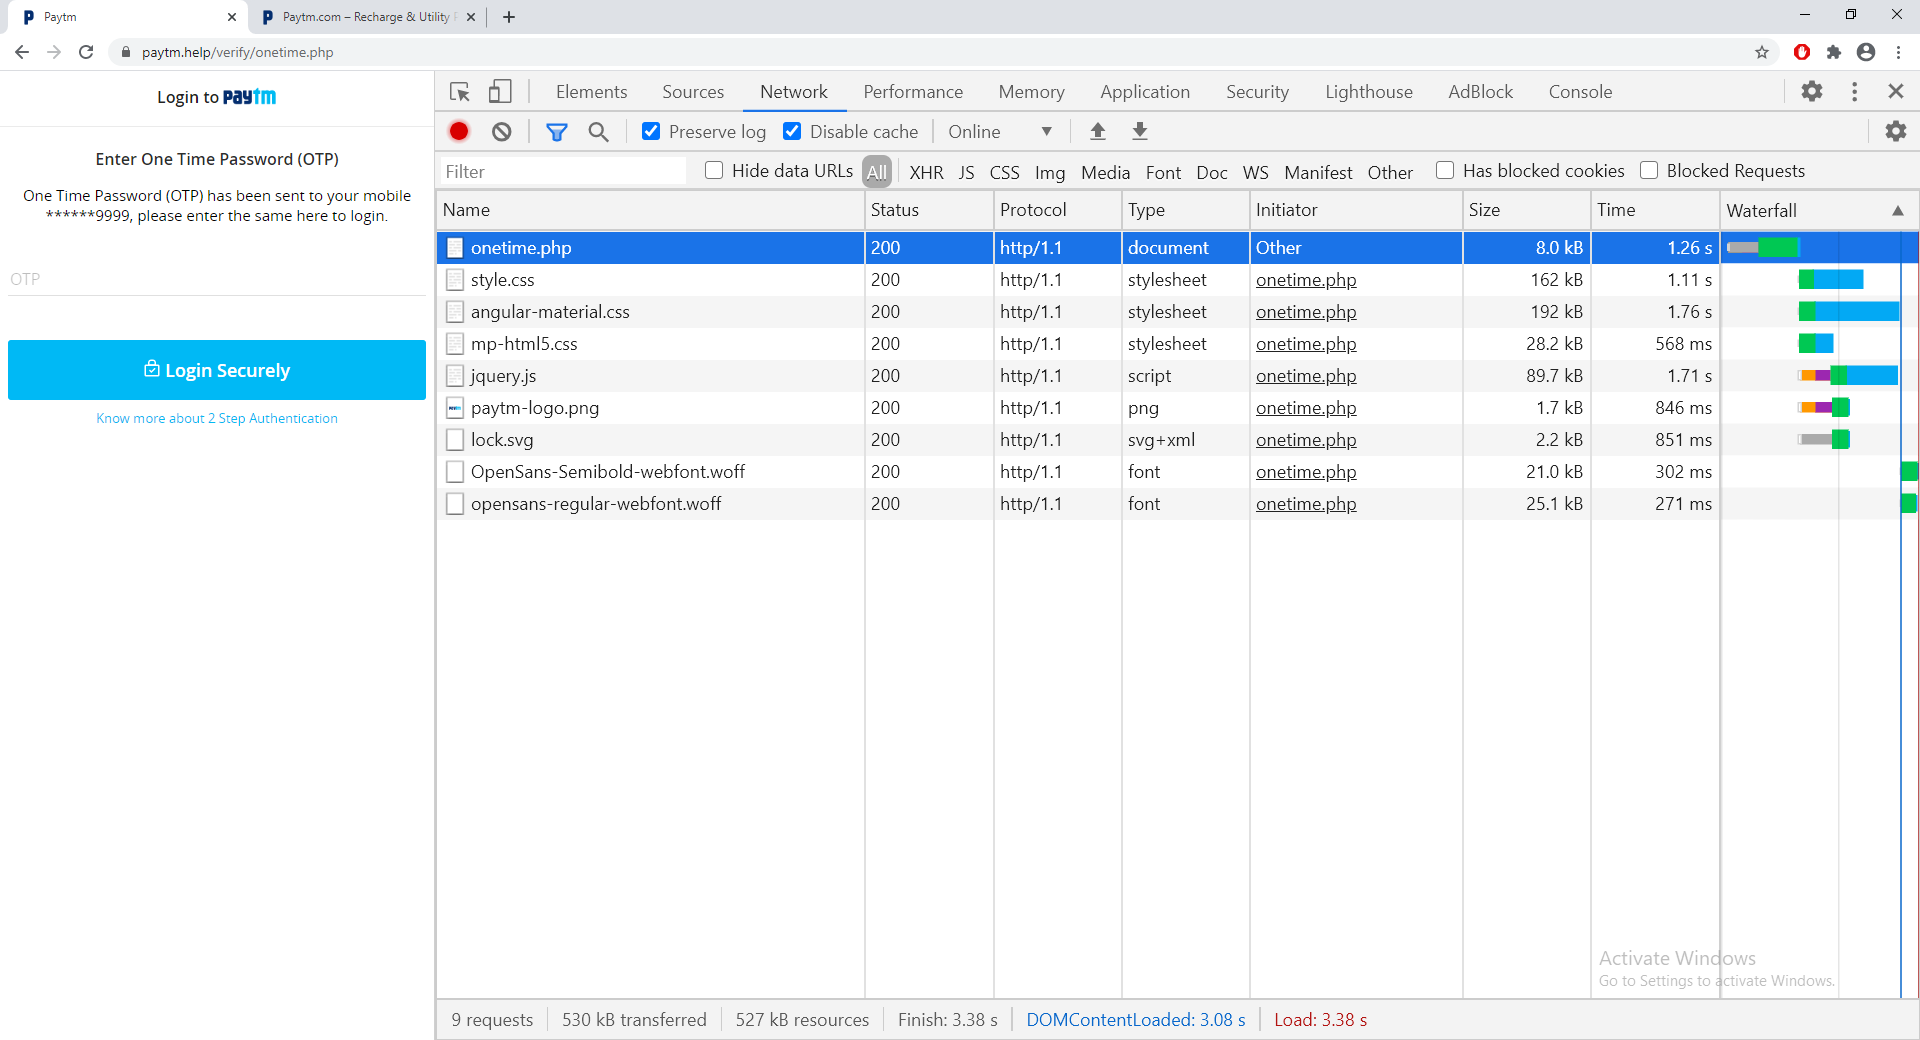The width and height of the screenshot is (1920, 1040).
Task: Close the Paytm.com Recharge tab
Action: [x=471, y=17]
